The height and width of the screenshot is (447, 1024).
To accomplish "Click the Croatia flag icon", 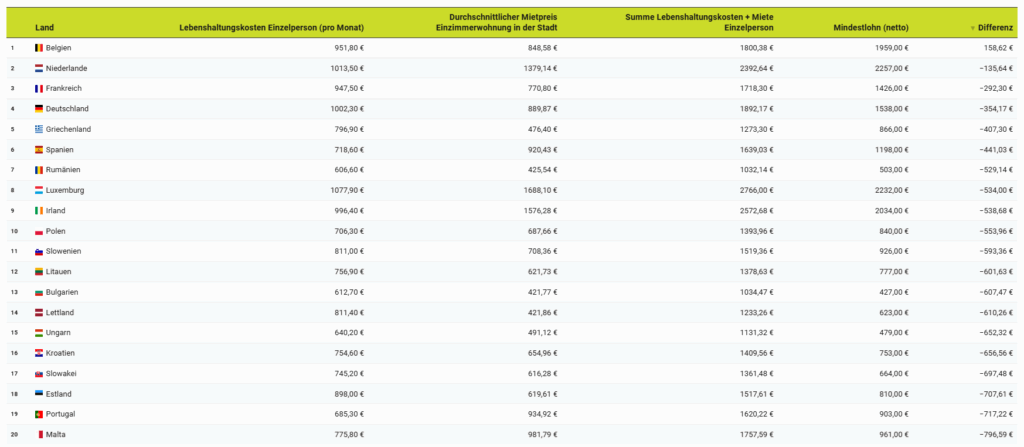I will (x=39, y=353).
